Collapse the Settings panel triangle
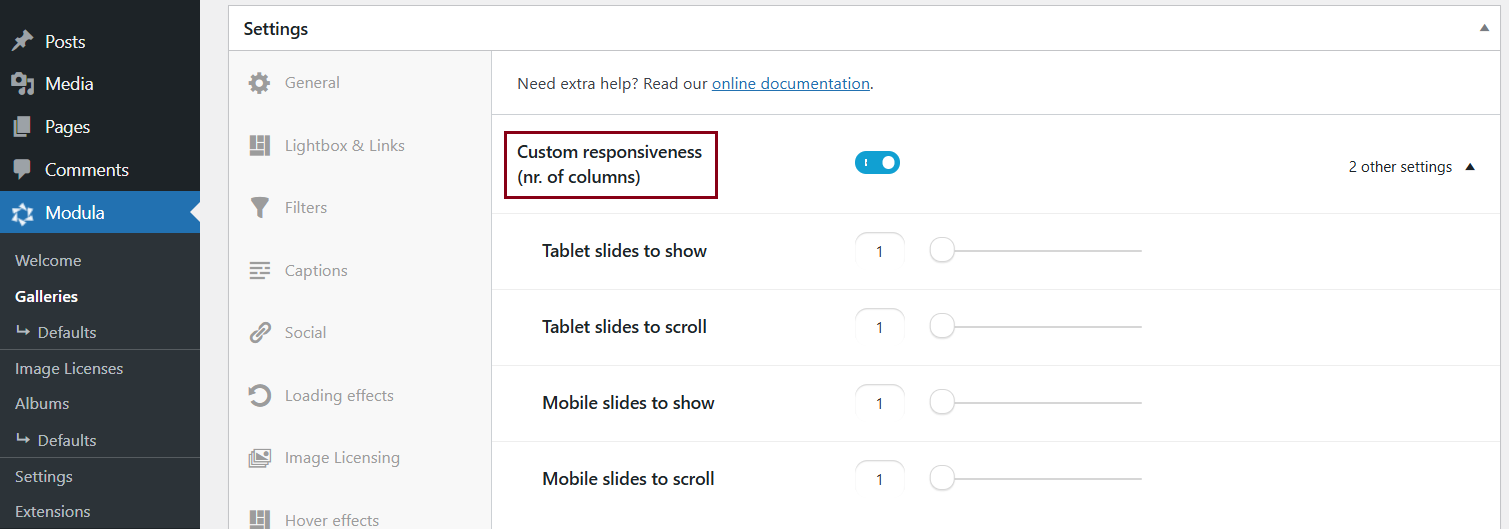Screen dimensions: 1509x529 (1485, 29)
